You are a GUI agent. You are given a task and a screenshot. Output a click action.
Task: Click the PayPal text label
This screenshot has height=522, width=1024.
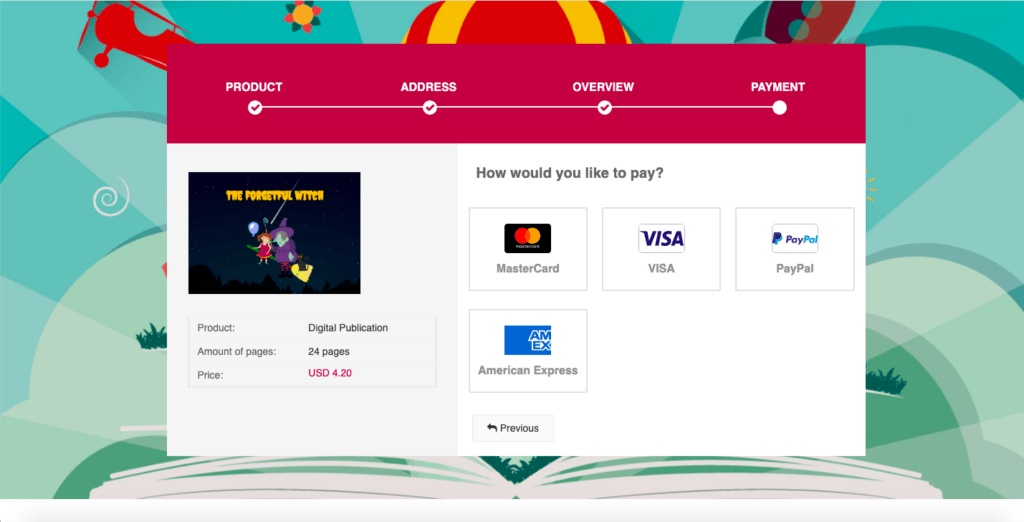coord(795,269)
